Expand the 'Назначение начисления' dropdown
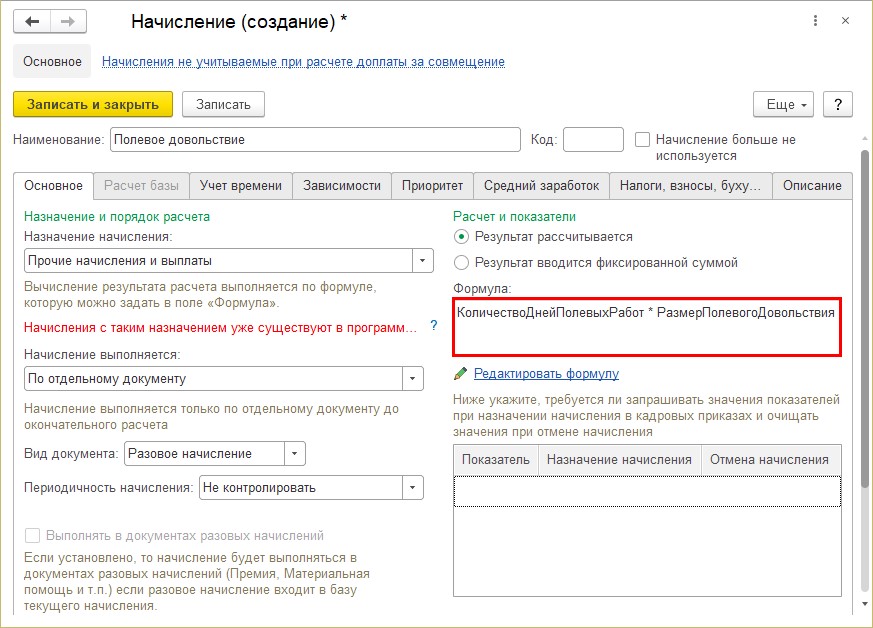873x628 pixels. coord(423,261)
